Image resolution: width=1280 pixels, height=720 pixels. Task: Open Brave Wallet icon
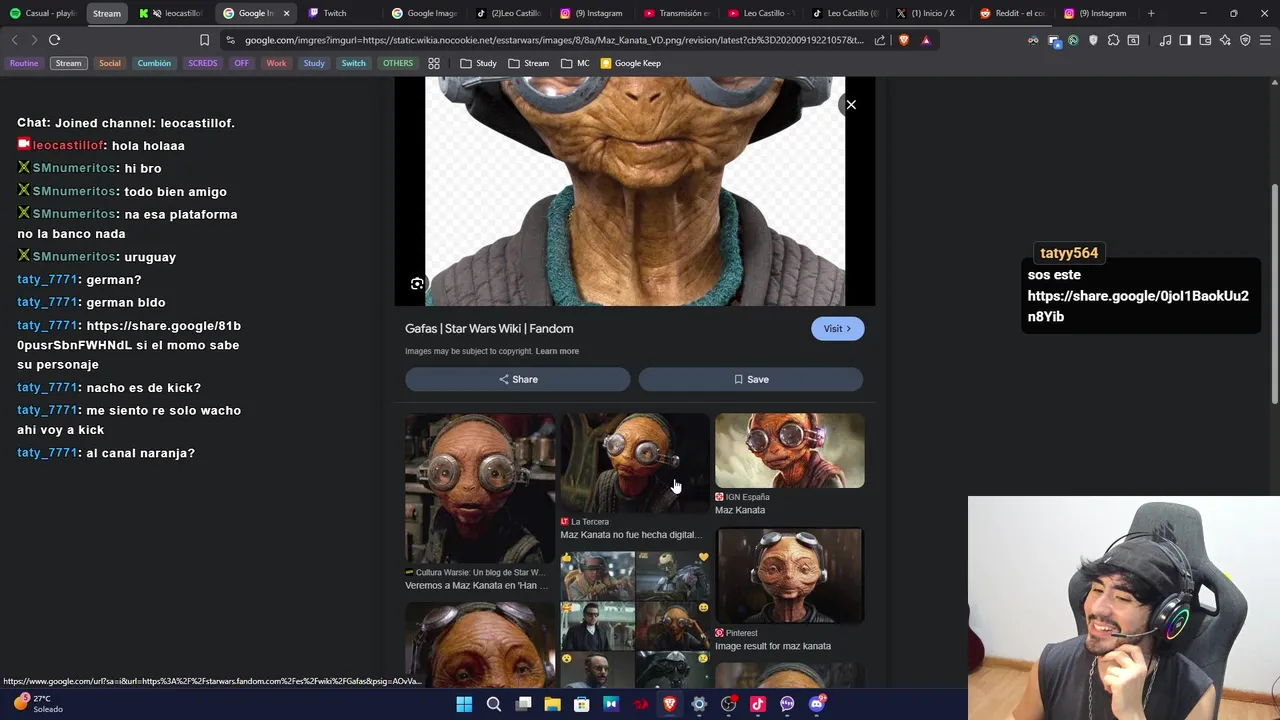[1205, 40]
